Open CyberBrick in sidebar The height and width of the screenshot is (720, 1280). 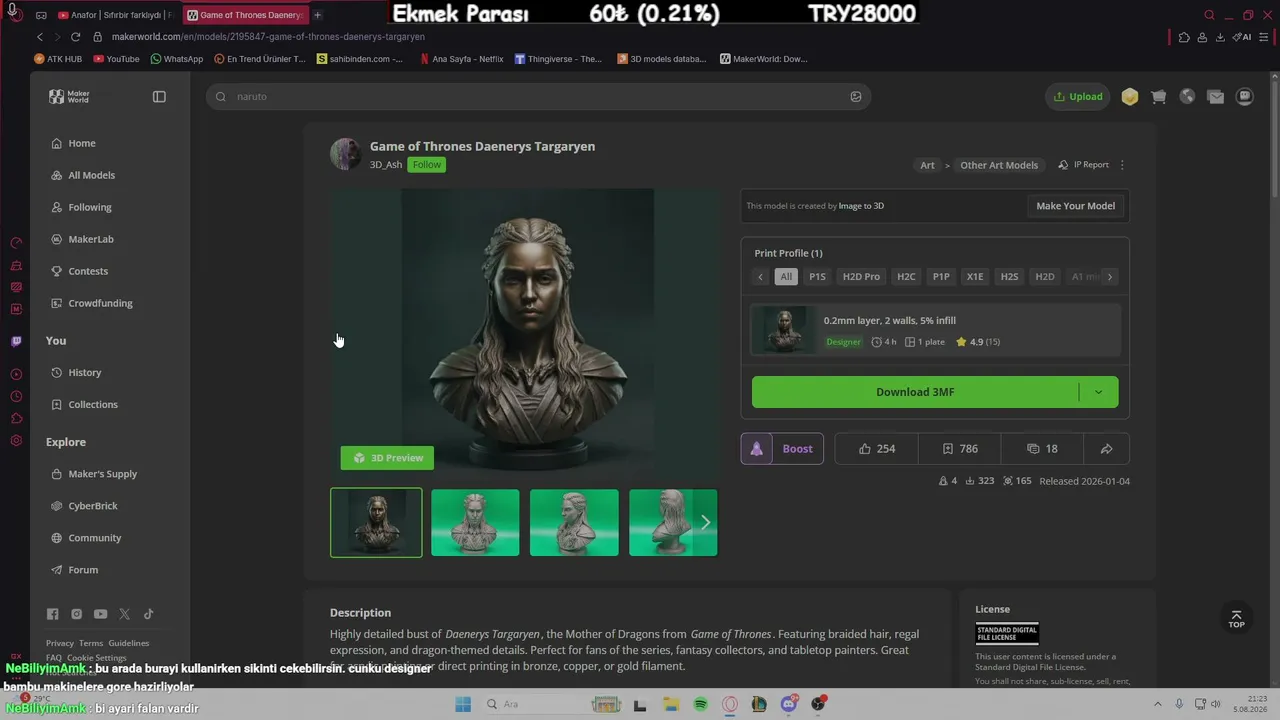click(93, 506)
